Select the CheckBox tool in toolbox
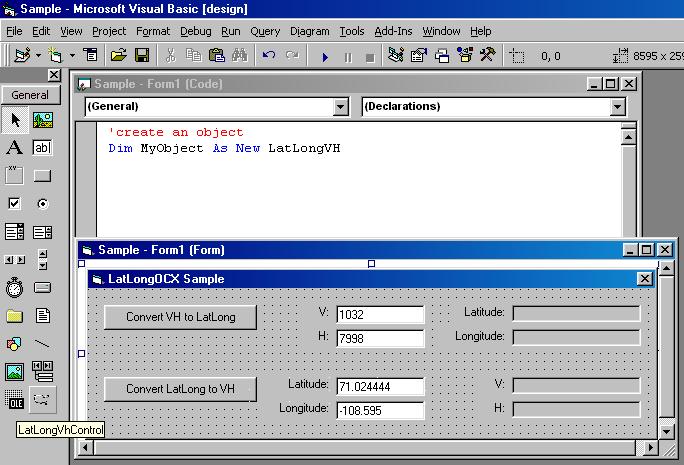The width and height of the screenshot is (684, 465). coord(15,203)
